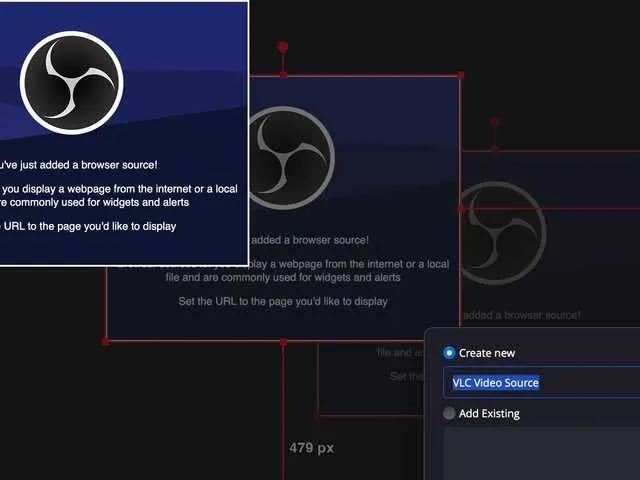Click the top-right red corner handle of middle source
This screenshot has width=640, height=480.
tap(461, 75)
